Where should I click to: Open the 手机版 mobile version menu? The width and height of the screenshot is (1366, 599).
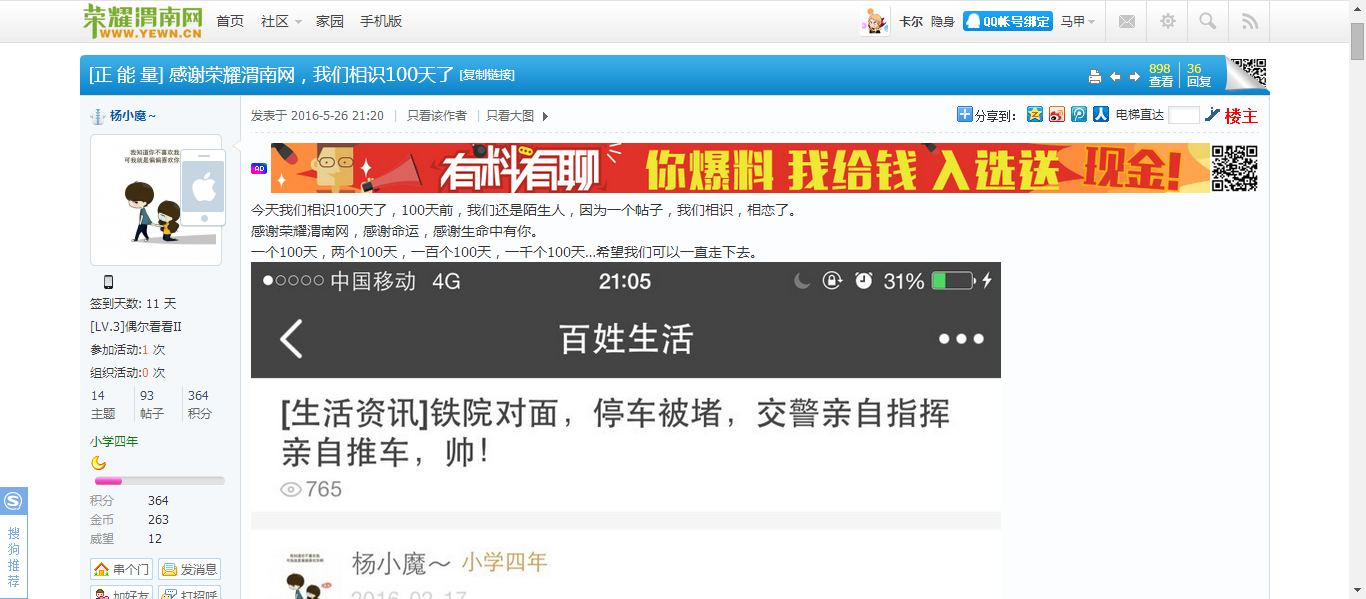click(x=381, y=21)
